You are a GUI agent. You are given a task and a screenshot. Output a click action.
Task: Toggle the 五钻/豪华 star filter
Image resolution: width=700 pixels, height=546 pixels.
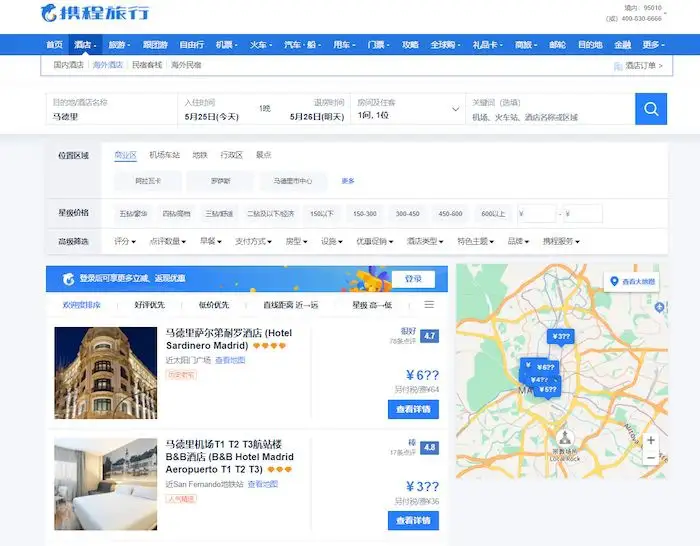[133, 214]
